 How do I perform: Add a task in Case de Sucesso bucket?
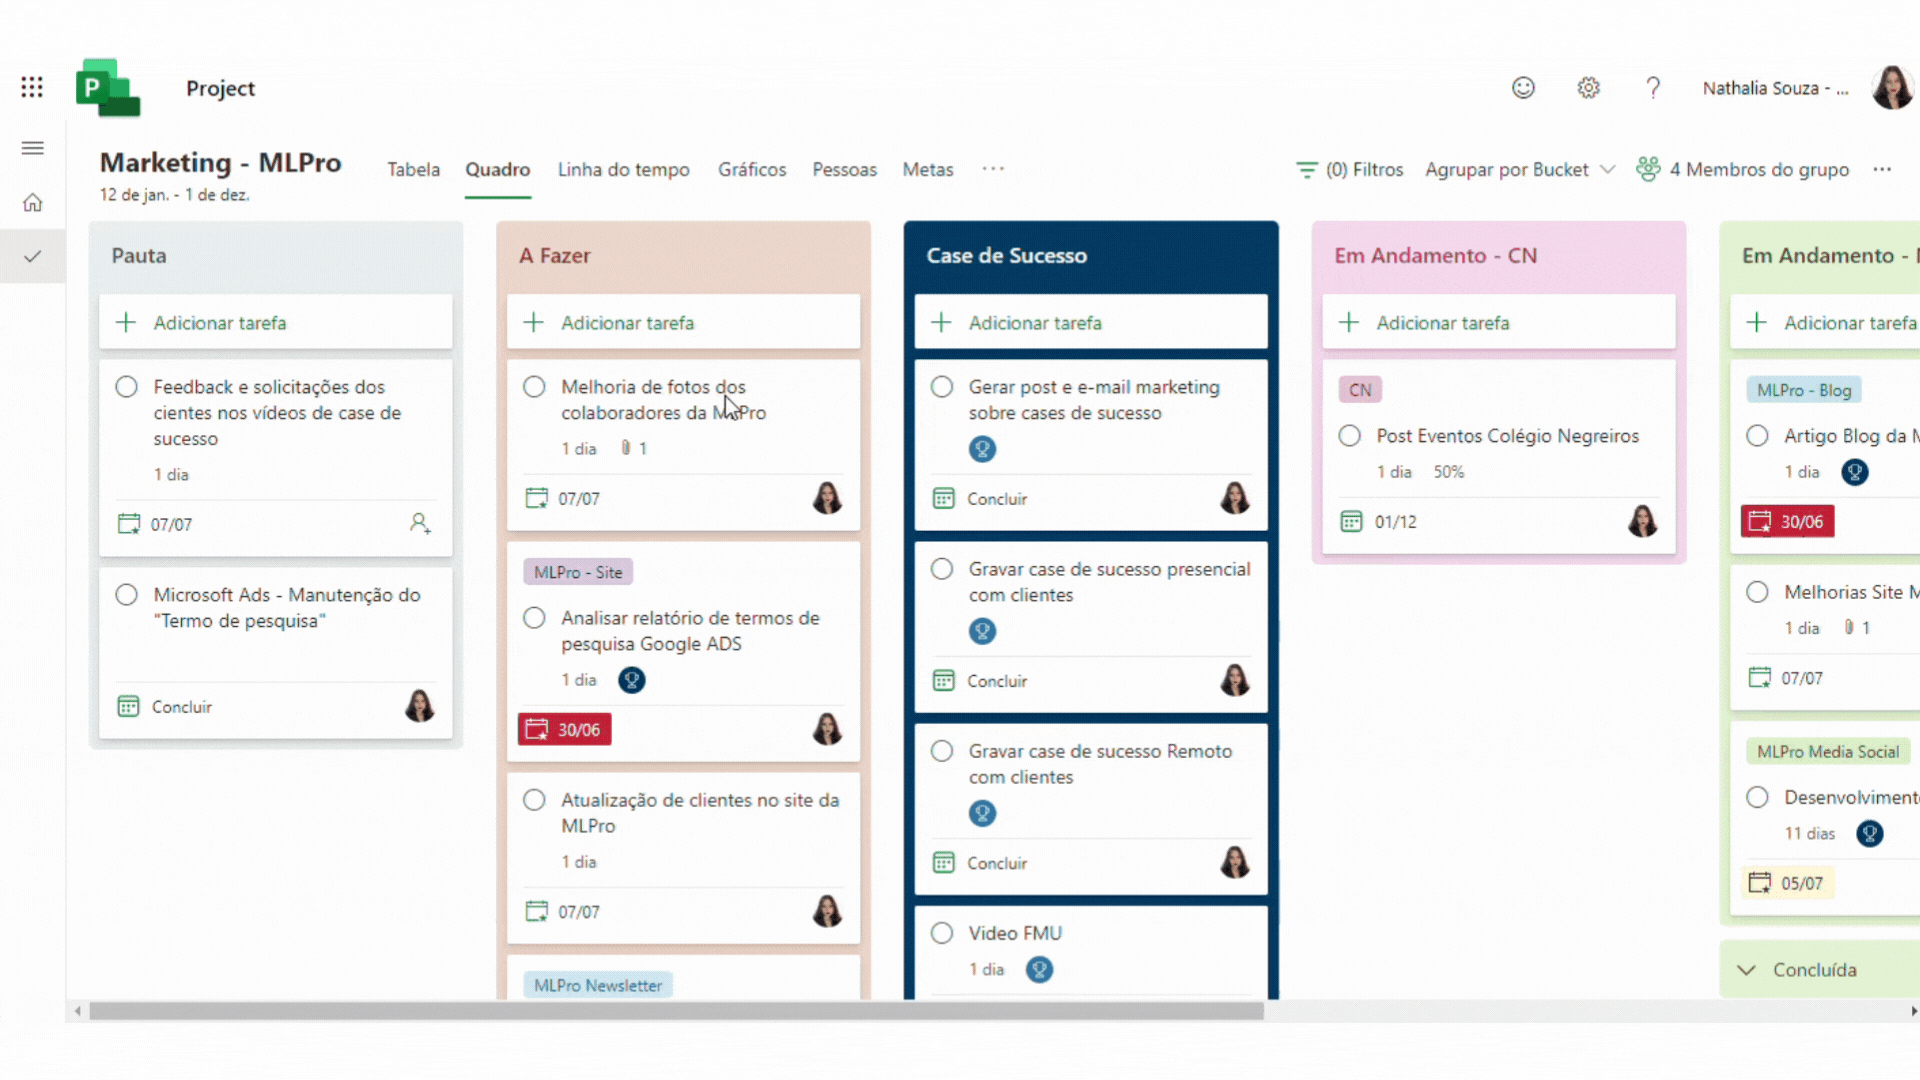click(1091, 322)
